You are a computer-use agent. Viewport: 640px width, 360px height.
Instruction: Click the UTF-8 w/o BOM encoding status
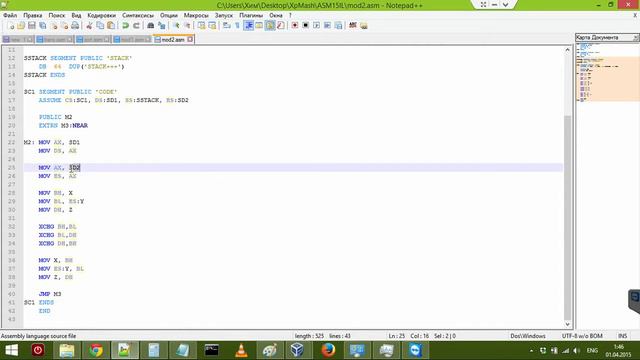[582, 336]
